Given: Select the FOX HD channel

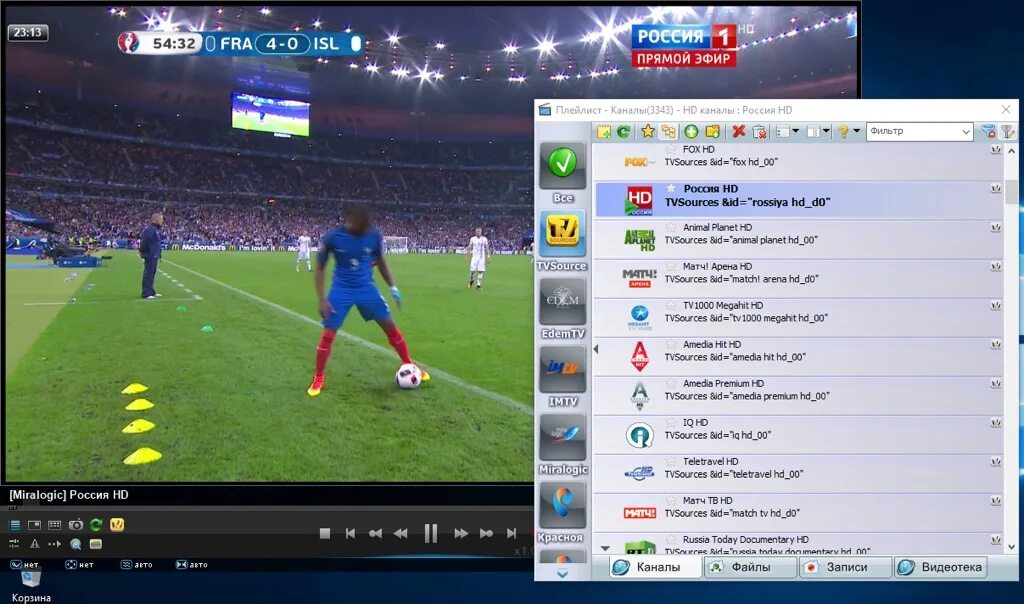Looking at the screenshot, I should [x=798, y=161].
